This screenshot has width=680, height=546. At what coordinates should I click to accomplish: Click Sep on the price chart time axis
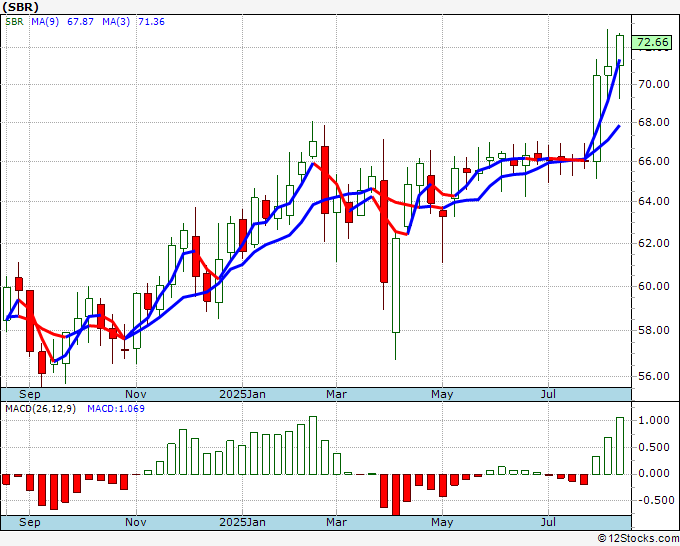pyautogui.click(x=29, y=394)
